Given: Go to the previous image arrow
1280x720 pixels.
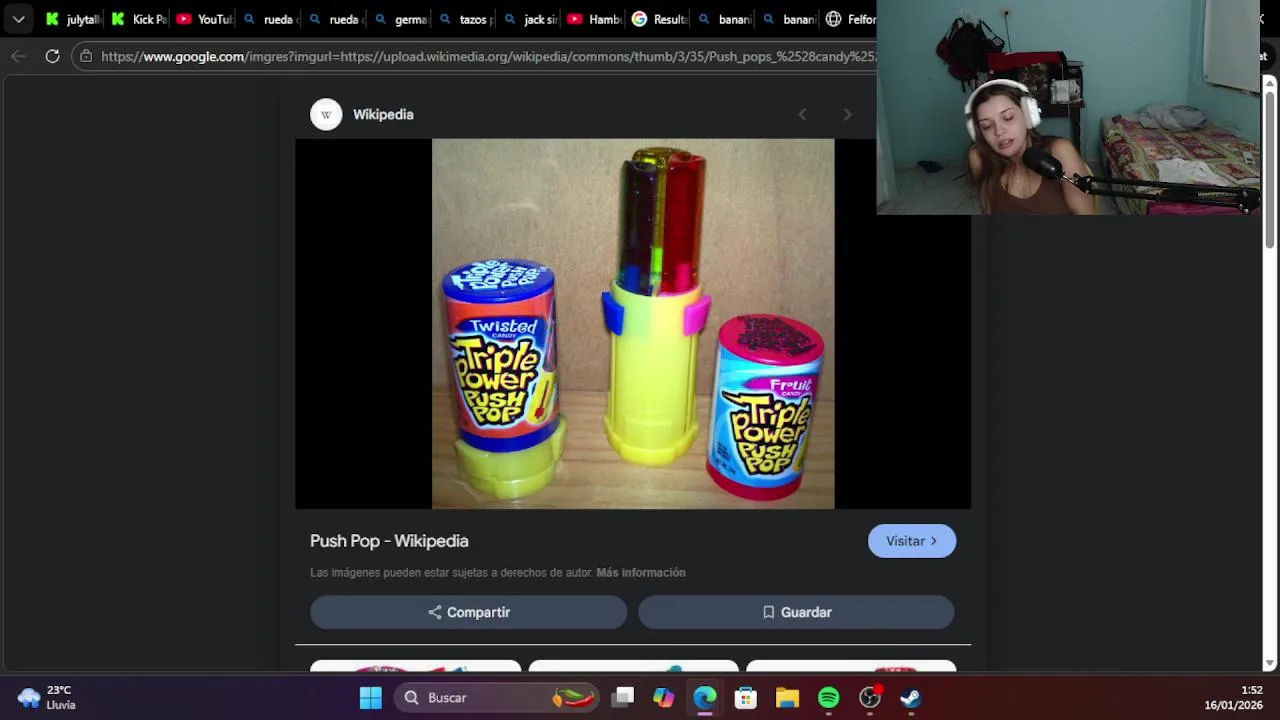Looking at the screenshot, I should point(802,115).
